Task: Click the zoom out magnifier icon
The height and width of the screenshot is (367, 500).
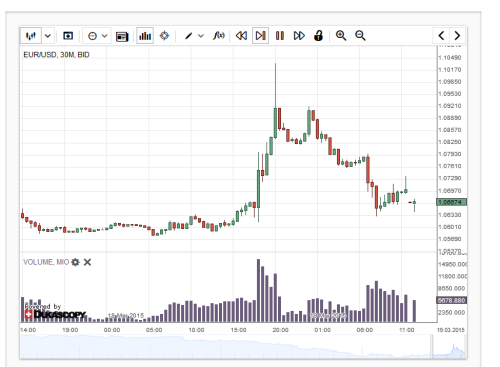Action: (360, 35)
